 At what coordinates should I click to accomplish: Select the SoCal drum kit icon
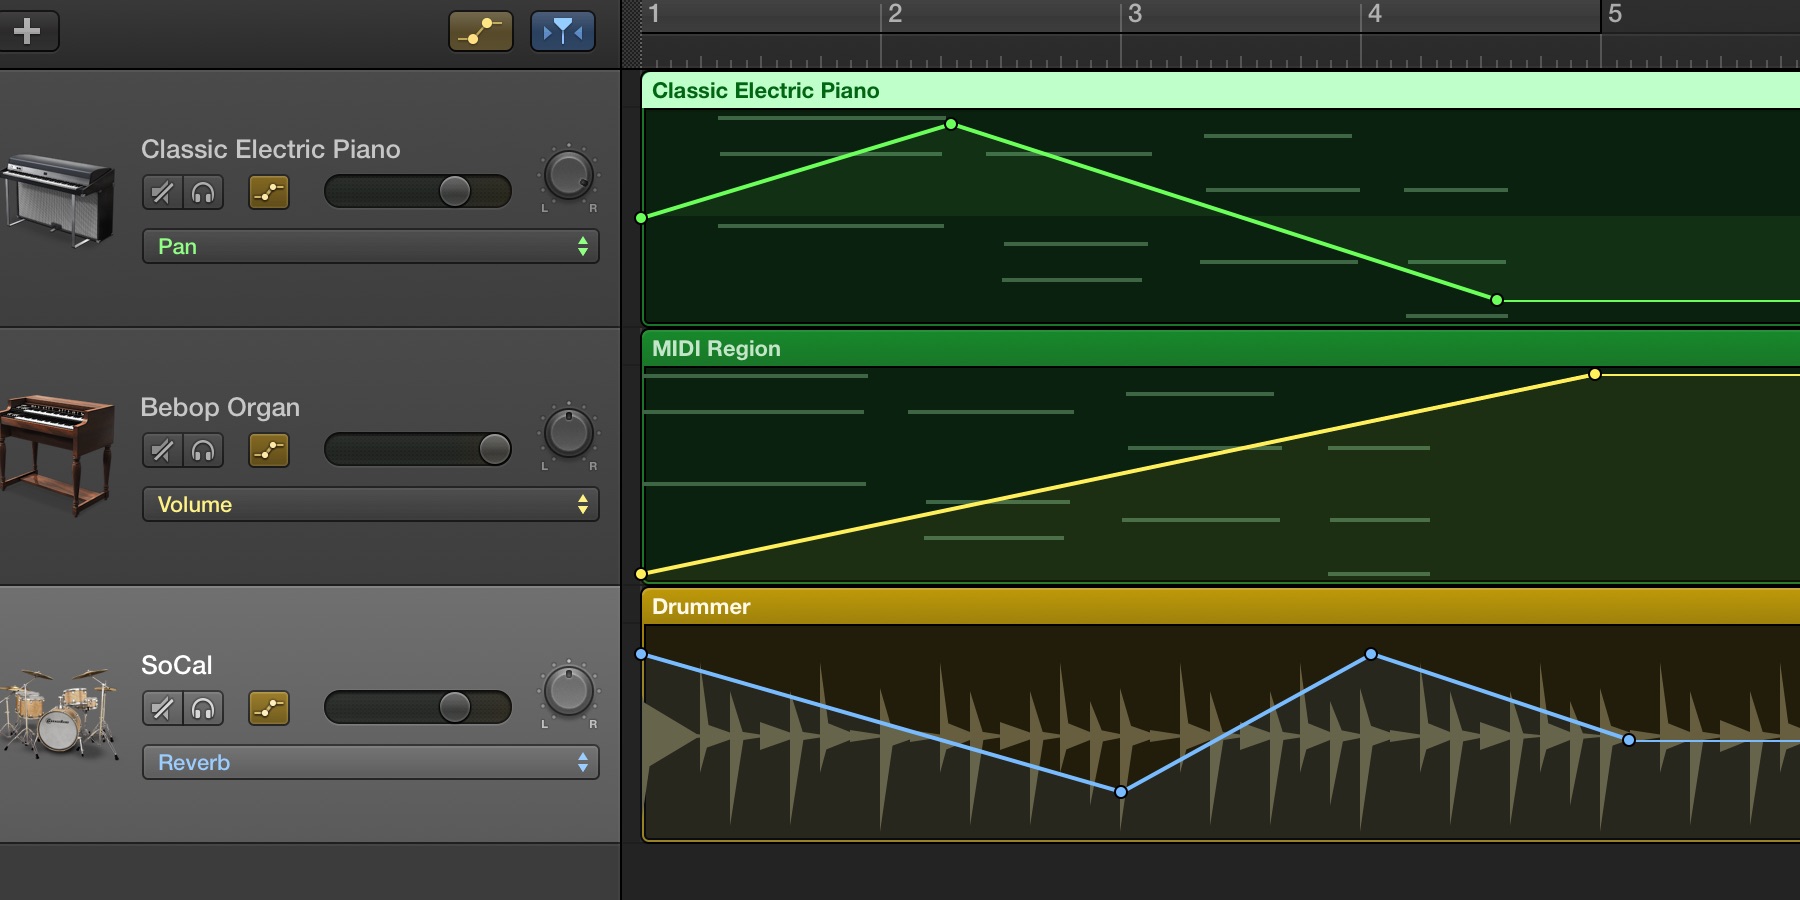(60, 712)
